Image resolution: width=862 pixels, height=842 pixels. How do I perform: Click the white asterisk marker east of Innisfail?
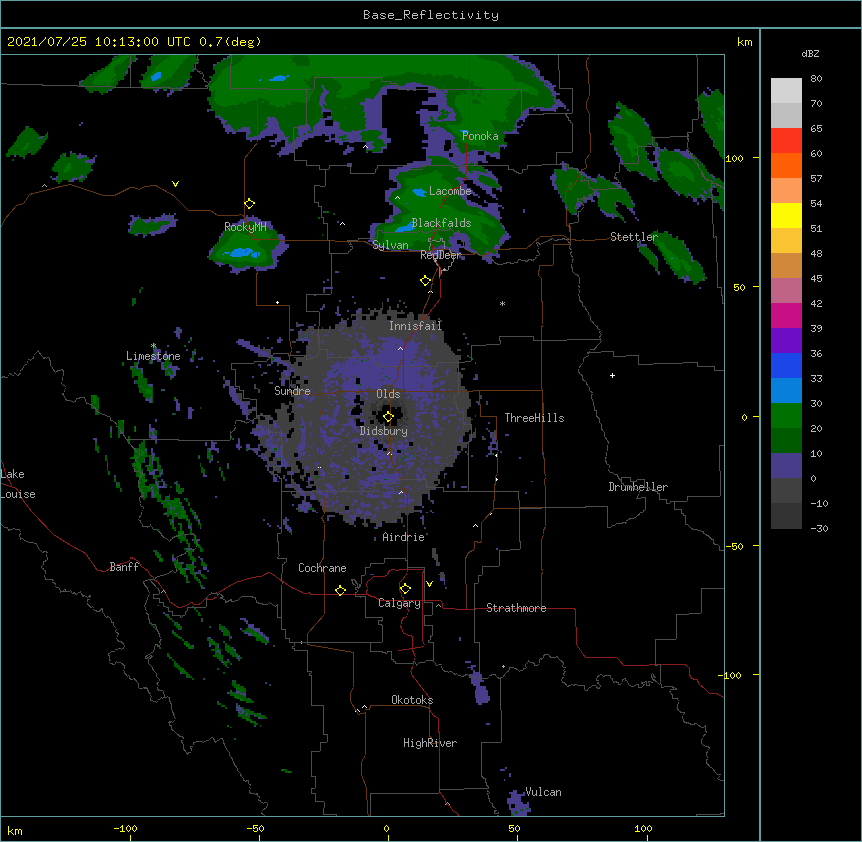(x=502, y=303)
